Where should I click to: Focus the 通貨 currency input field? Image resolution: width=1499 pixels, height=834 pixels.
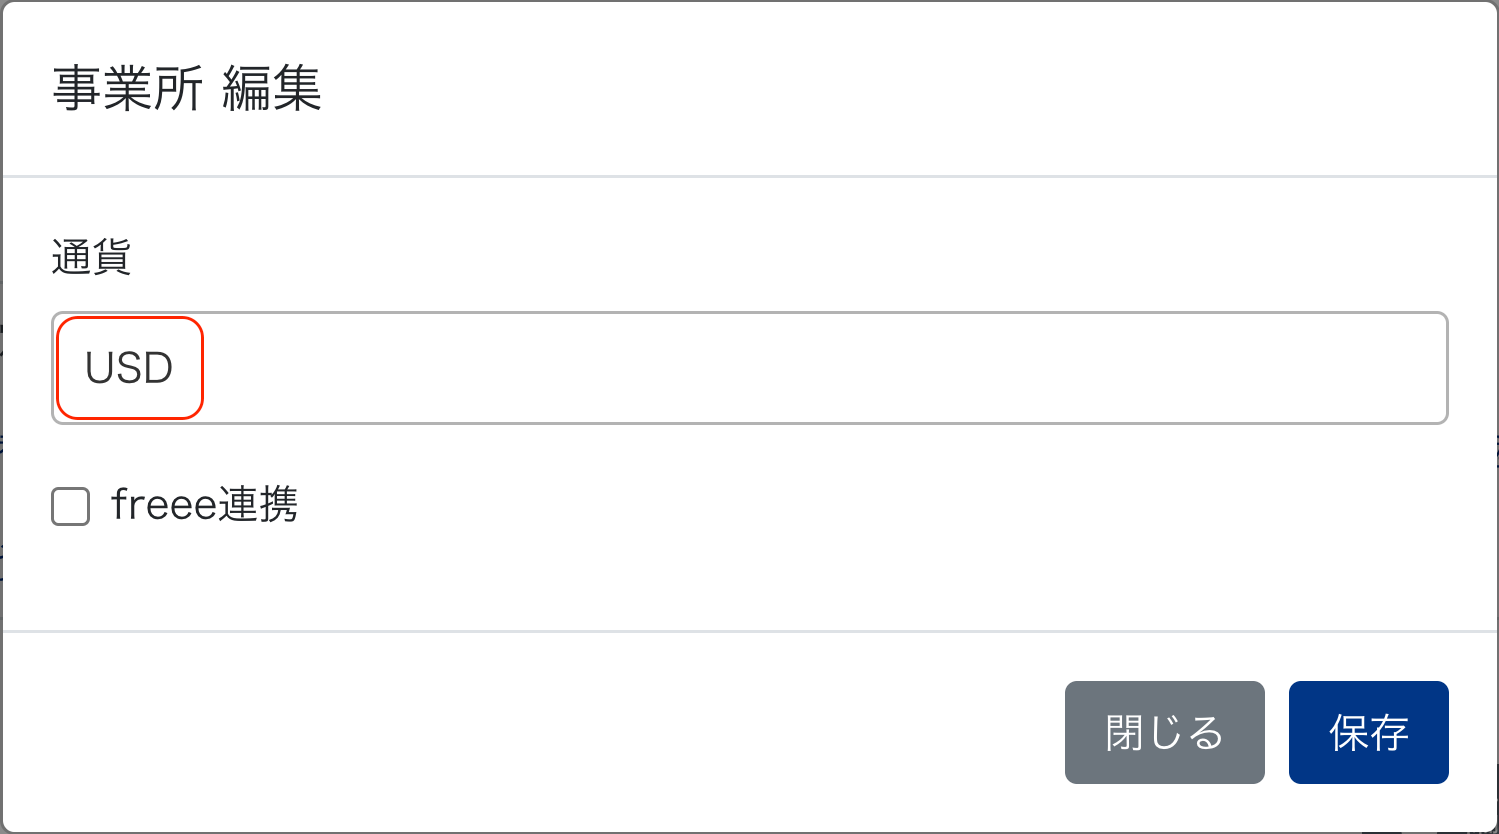coord(750,368)
